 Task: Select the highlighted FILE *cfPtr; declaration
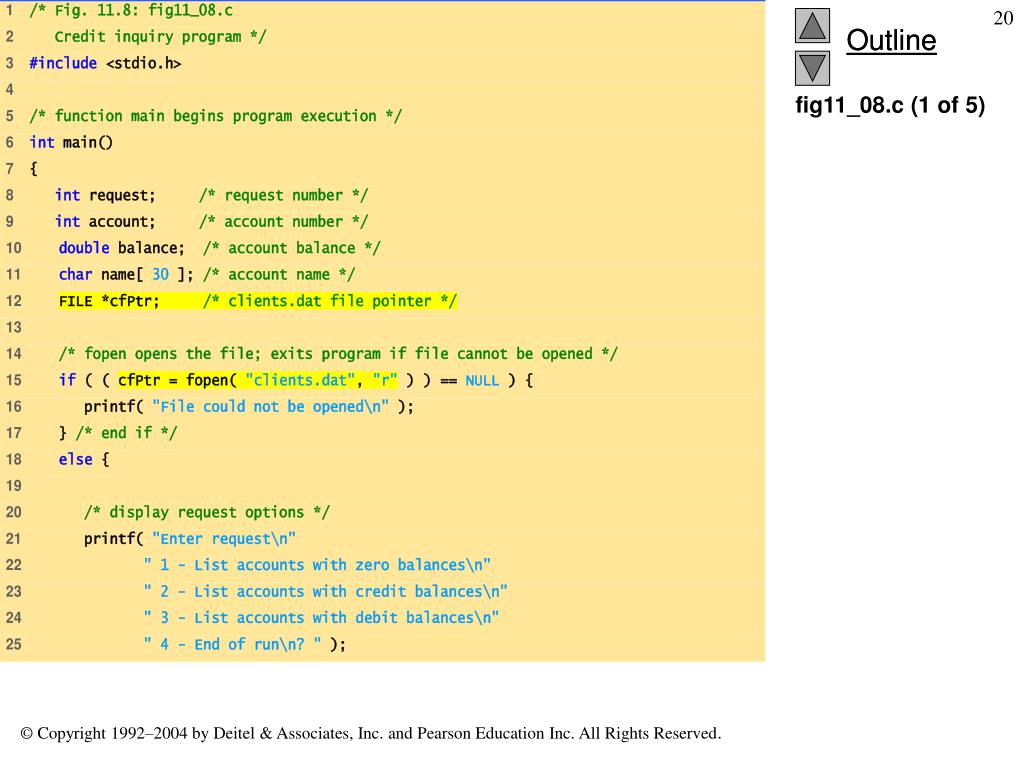109,301
